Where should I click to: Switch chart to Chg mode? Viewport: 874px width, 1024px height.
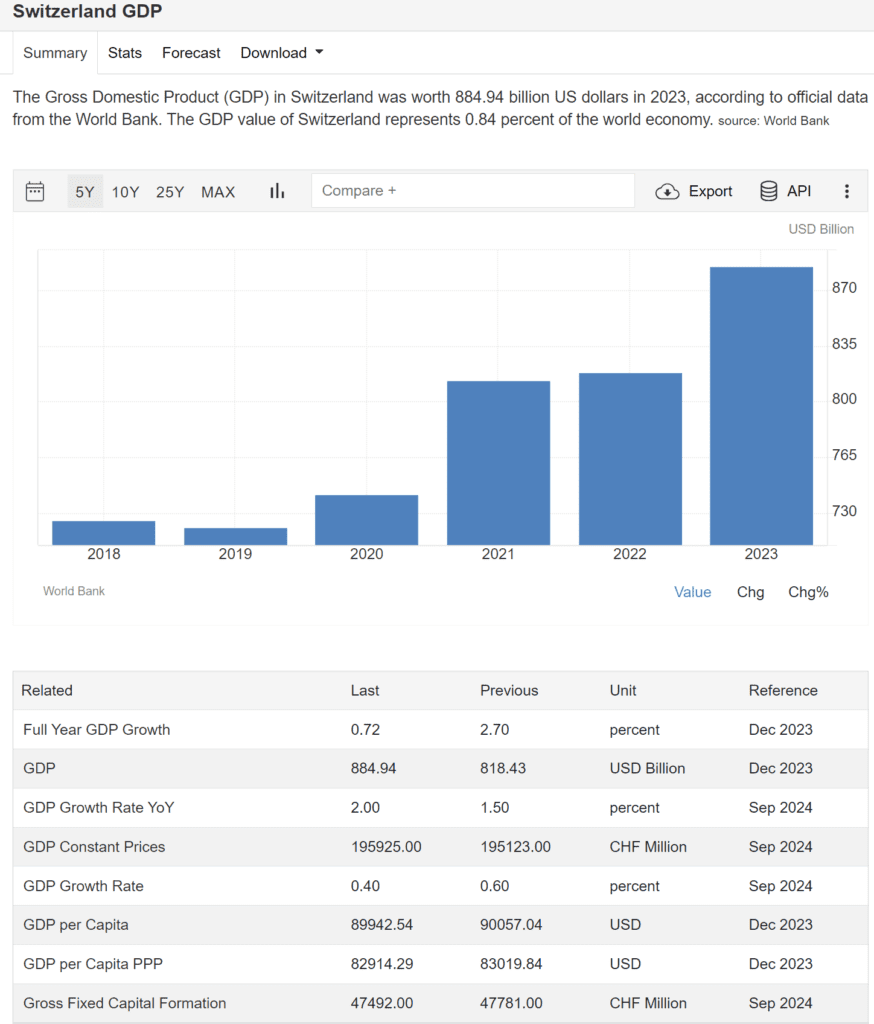[750, 592]
